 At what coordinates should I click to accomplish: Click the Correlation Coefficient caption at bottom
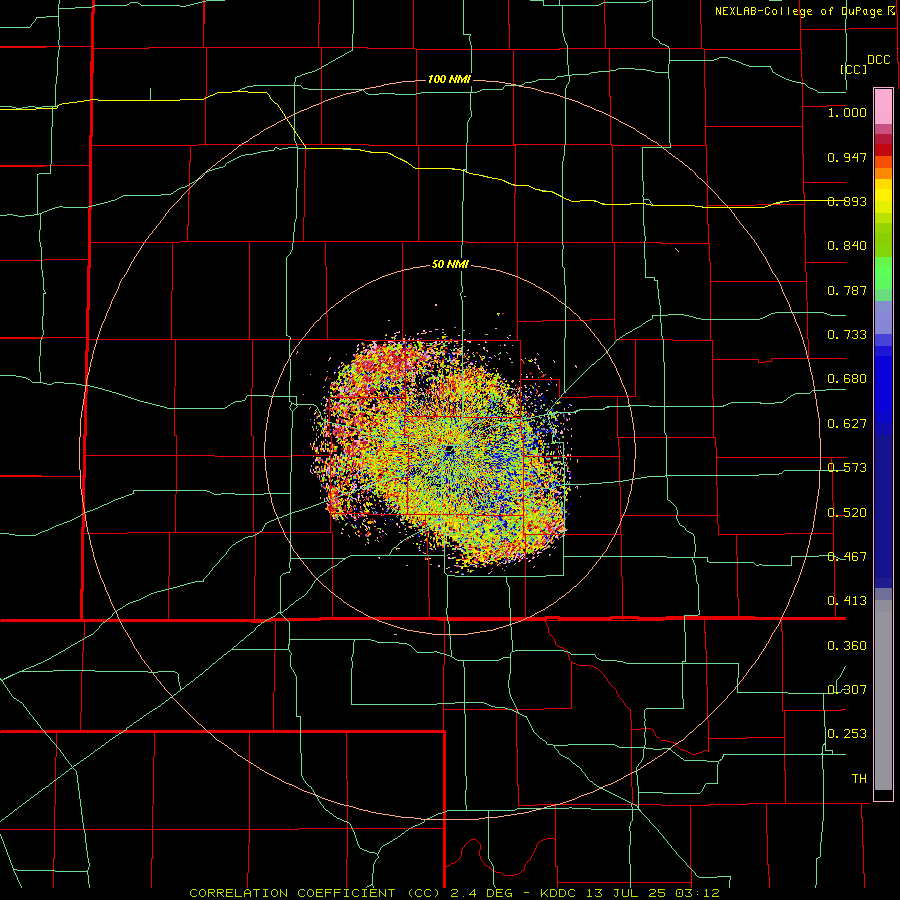click(454, 893)
